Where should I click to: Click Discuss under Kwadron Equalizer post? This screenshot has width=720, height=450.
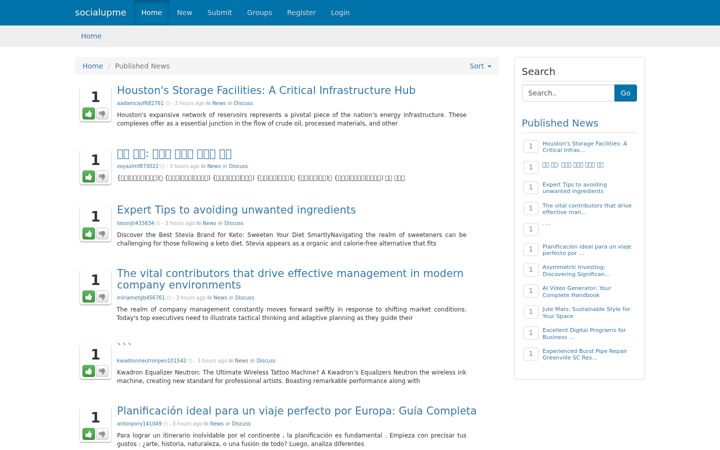click(x=266, y=361)
